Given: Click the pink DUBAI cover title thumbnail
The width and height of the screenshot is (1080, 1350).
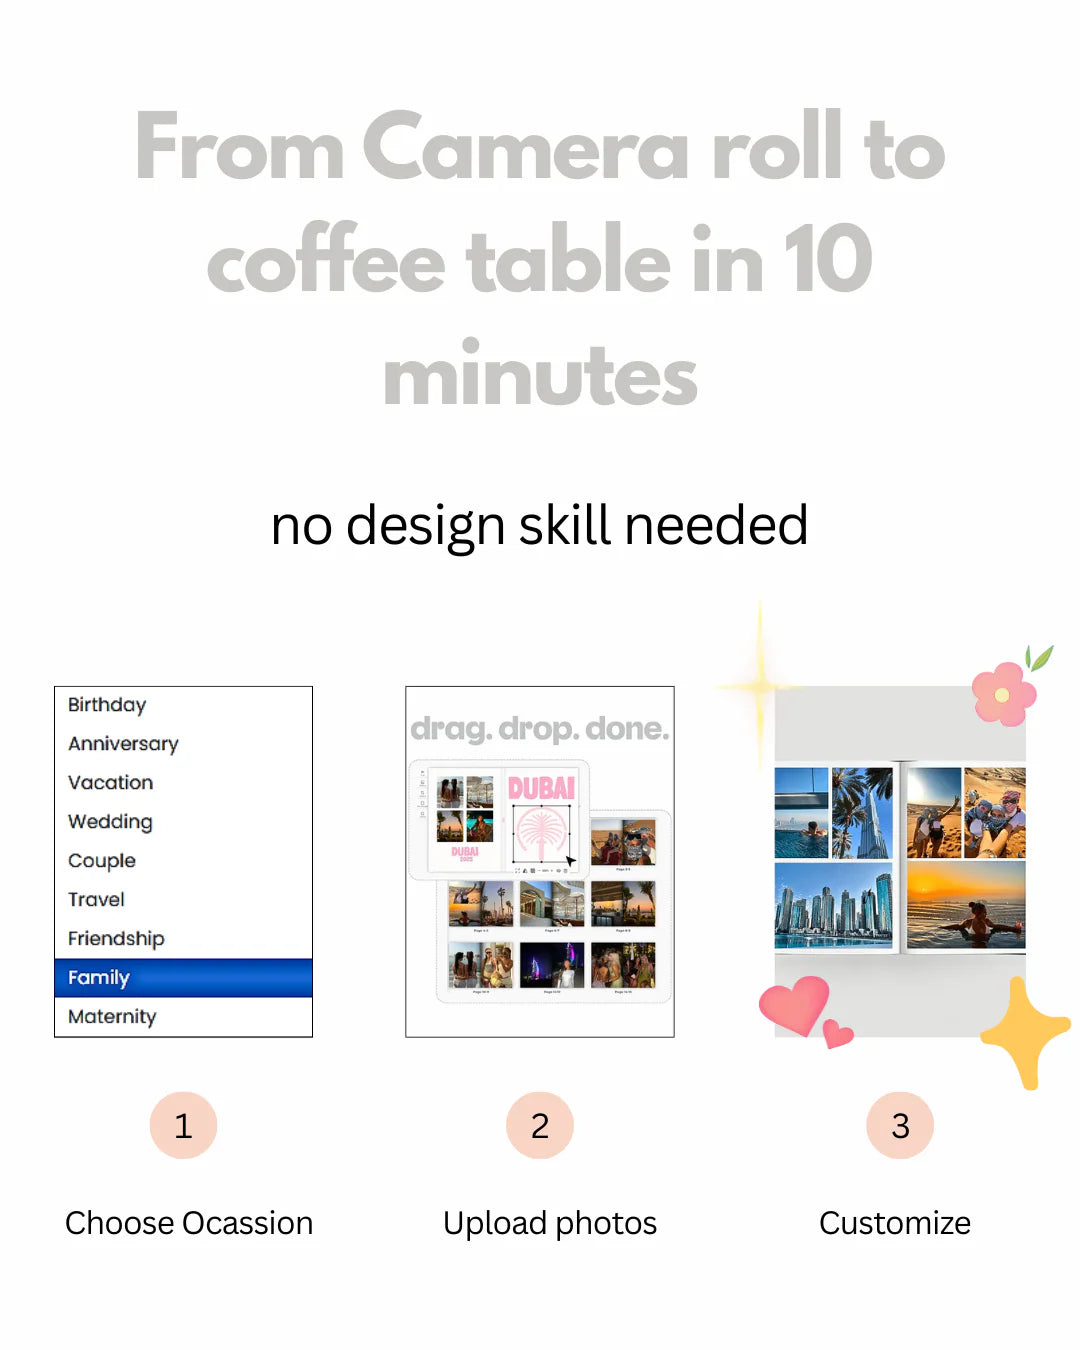Looking at the screenshot, I should 541,788.
